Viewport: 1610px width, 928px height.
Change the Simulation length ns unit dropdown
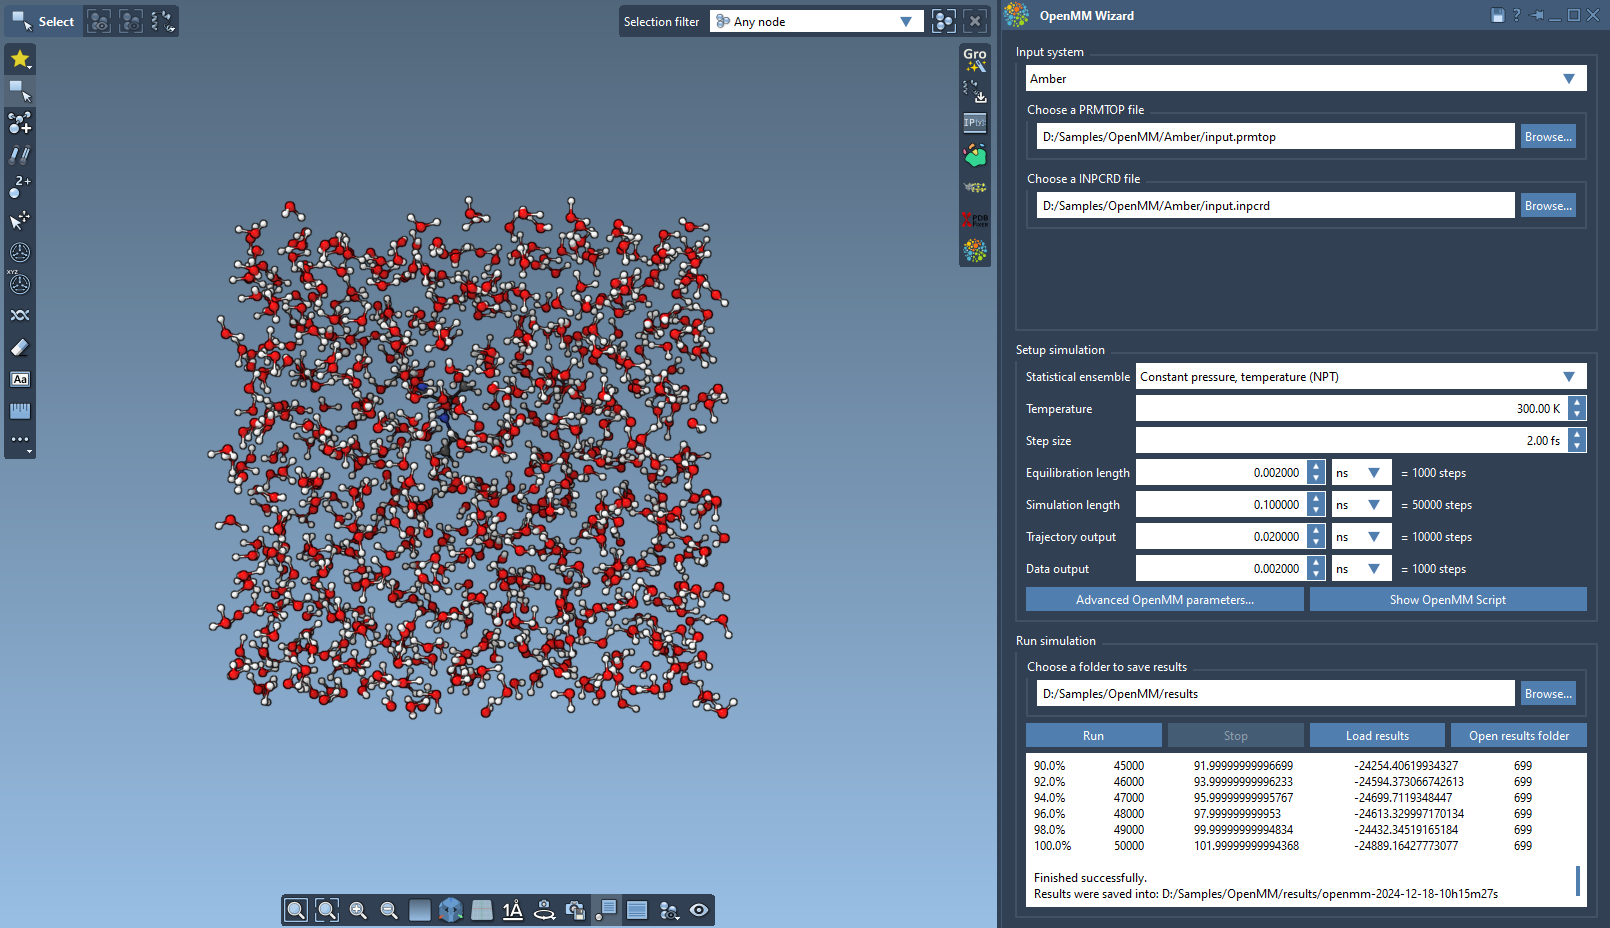pos(1361,505)
